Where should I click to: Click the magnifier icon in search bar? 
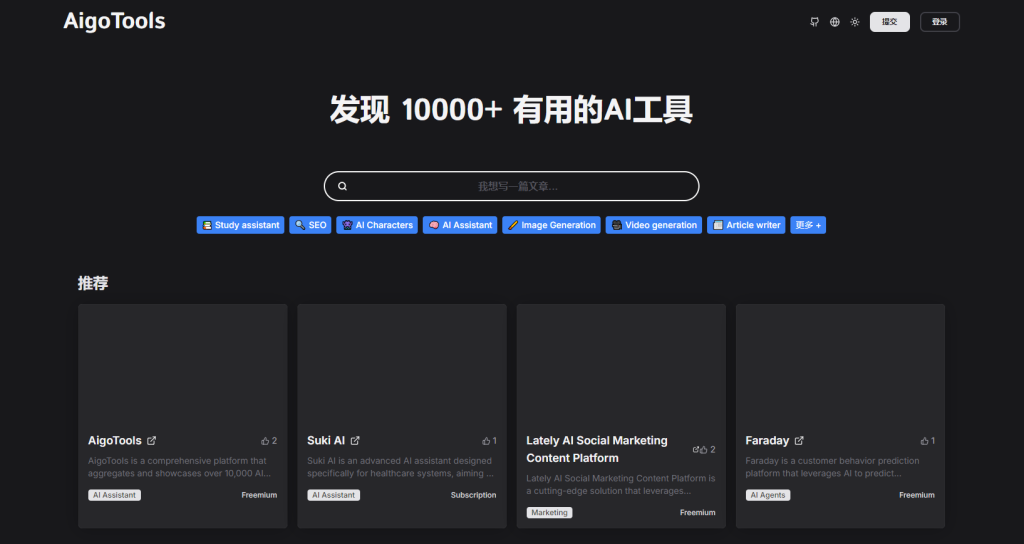342,186
